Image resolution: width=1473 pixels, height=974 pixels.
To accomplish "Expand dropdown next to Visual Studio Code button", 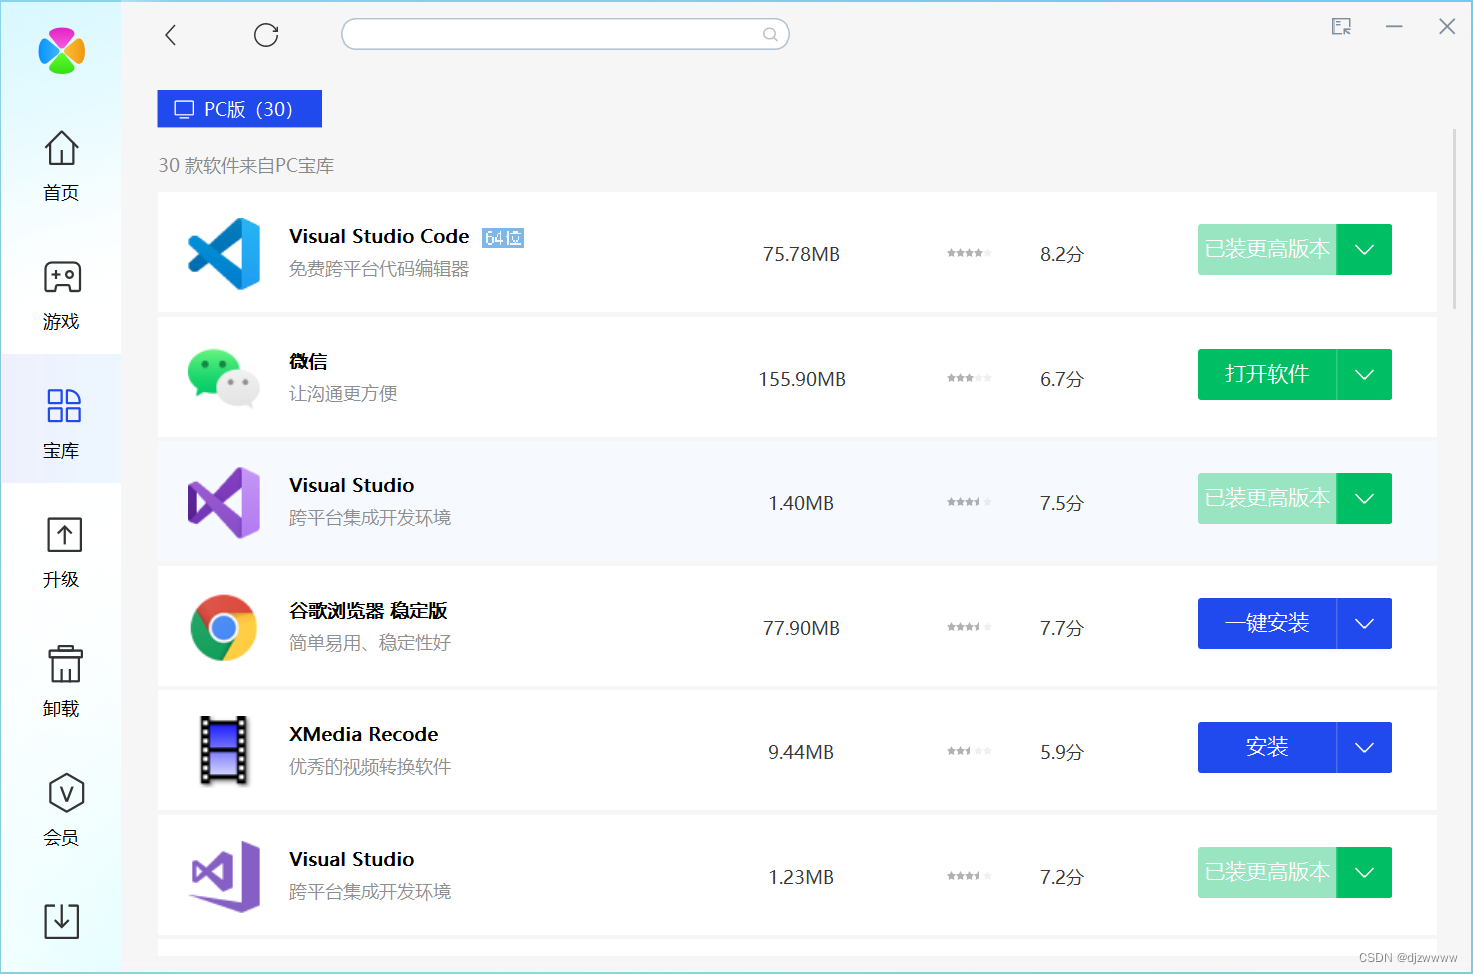I will 1364,250.
